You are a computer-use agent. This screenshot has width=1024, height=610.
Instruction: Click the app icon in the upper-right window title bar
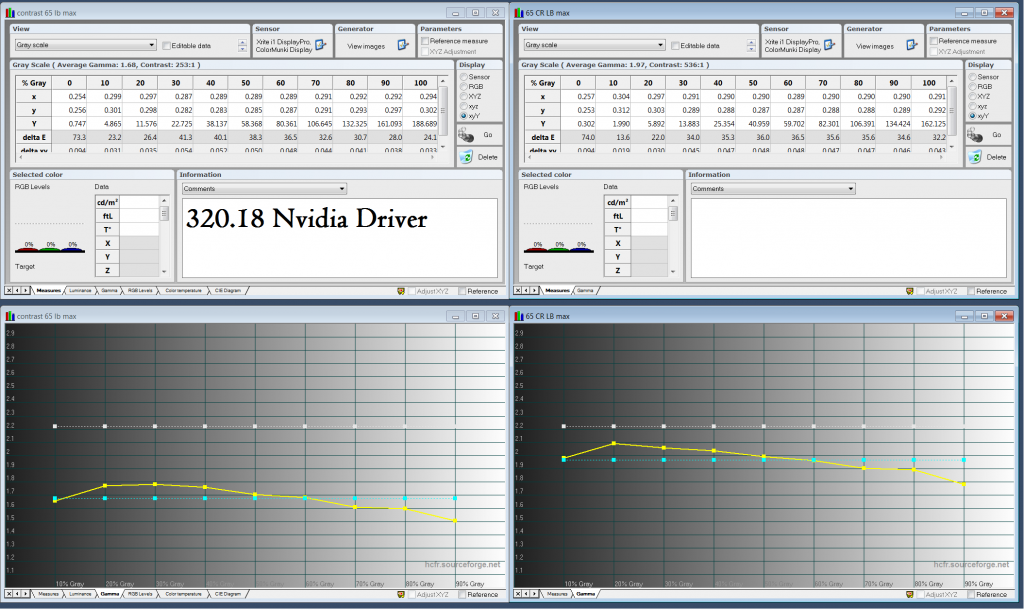519,12
